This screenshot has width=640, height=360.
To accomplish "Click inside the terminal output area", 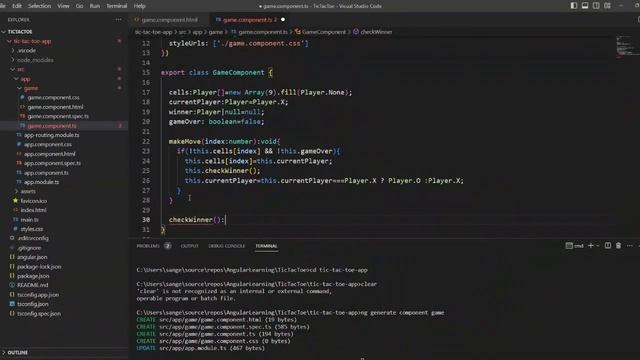I will click(x=384, y=306).
